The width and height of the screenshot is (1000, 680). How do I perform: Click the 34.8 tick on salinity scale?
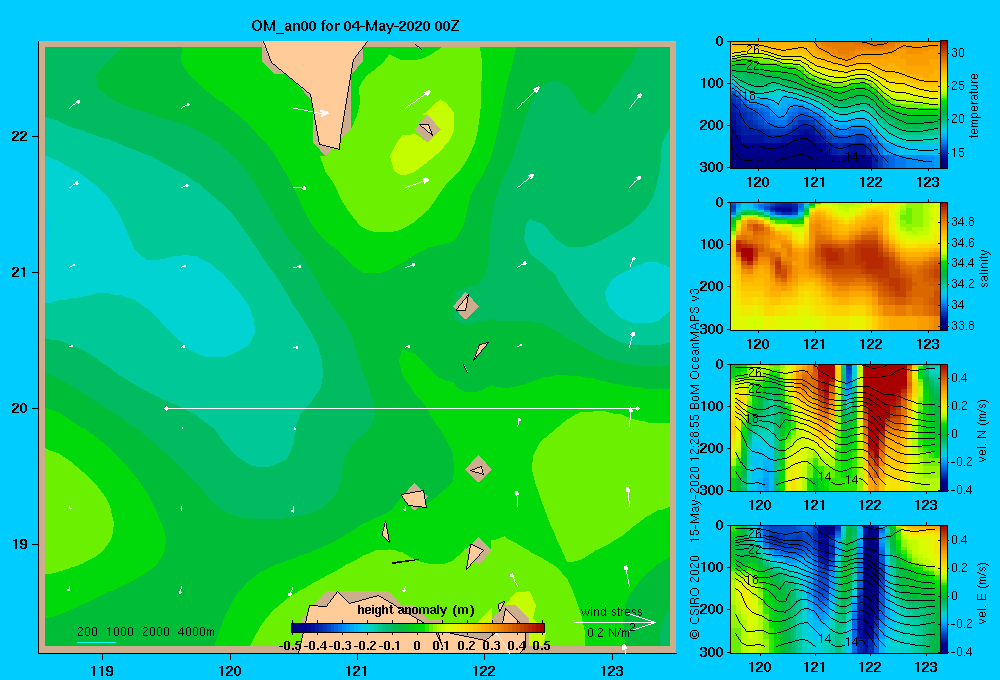pos(962,222)
